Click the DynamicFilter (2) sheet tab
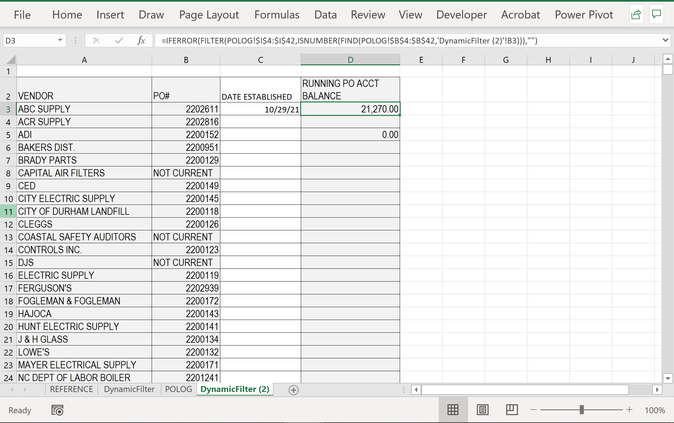The height and width of the screenshot is (423, 674). click(x=235, y=389)
